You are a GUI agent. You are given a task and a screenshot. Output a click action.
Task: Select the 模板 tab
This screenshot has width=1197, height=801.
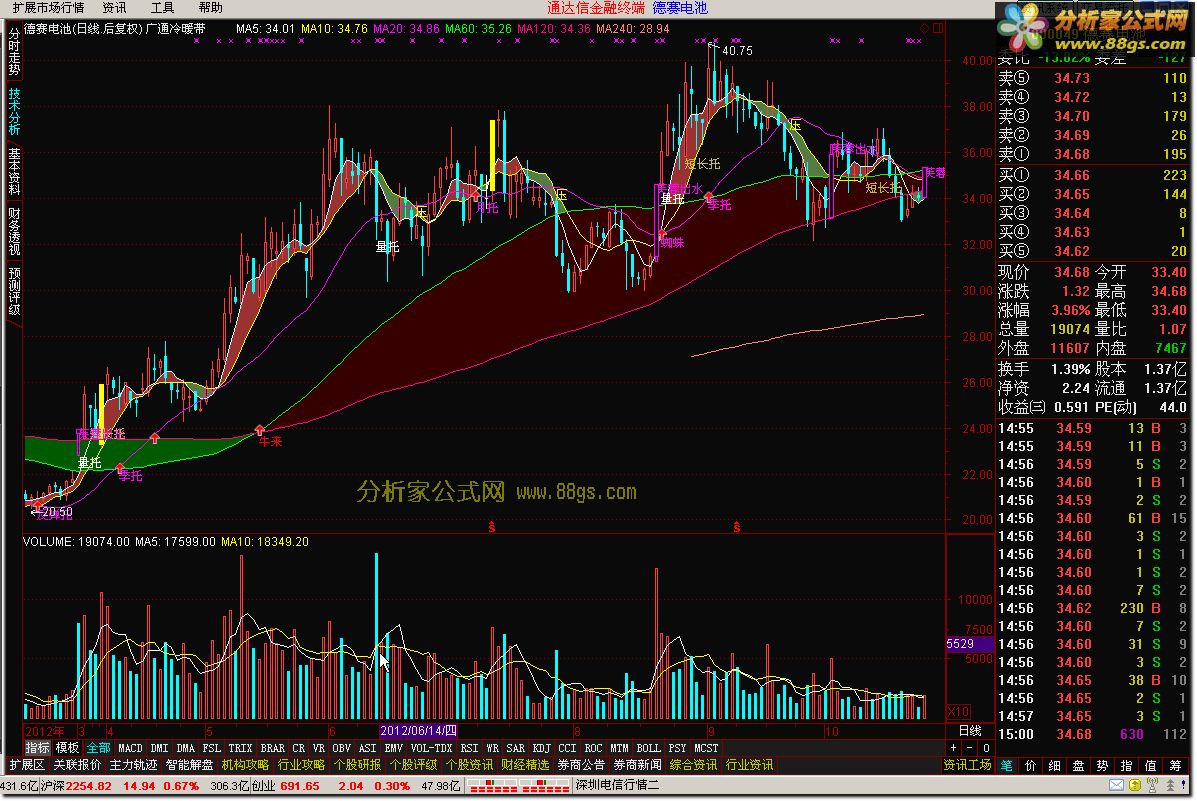[67, 748]
